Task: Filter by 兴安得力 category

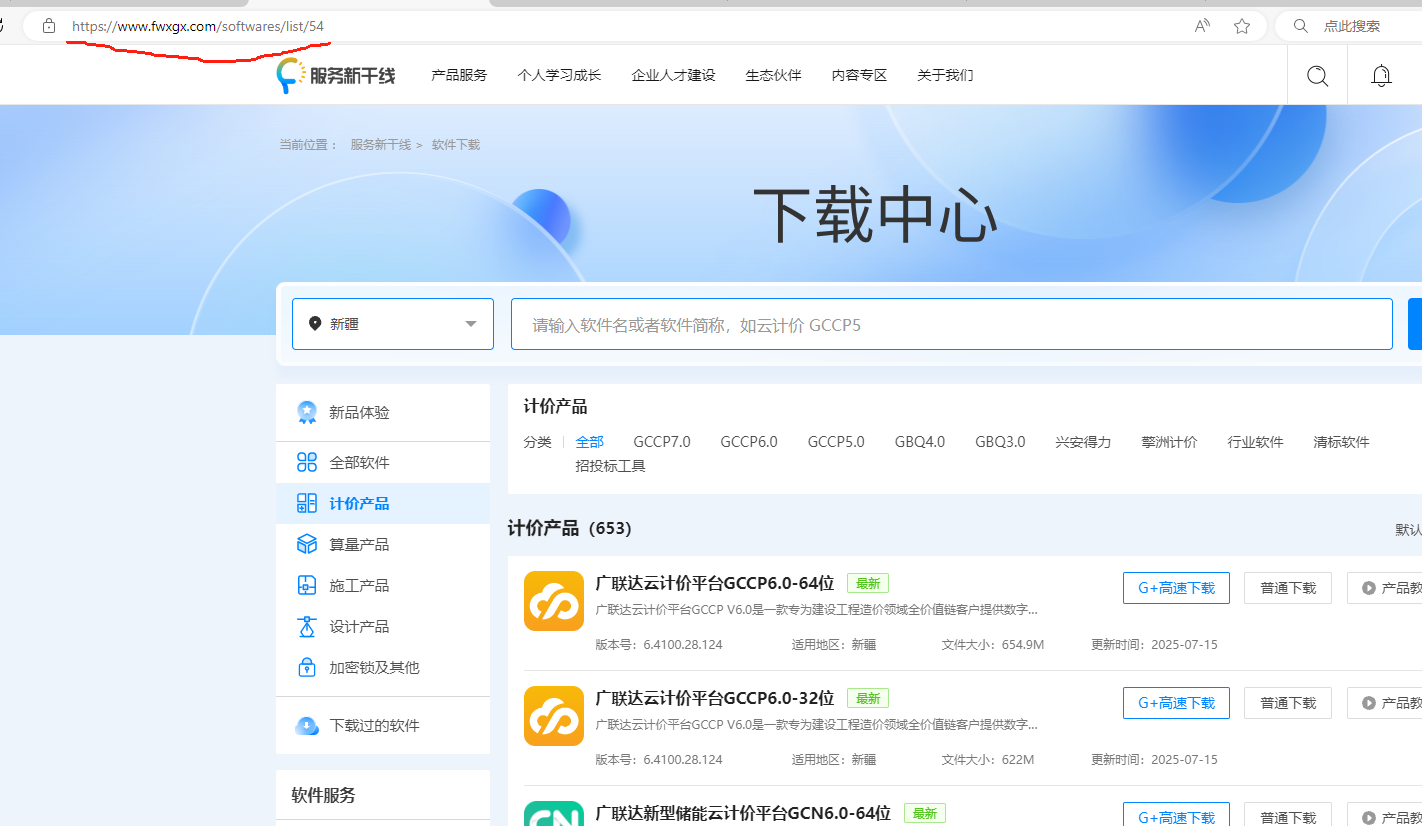Action: [1083, 442]
